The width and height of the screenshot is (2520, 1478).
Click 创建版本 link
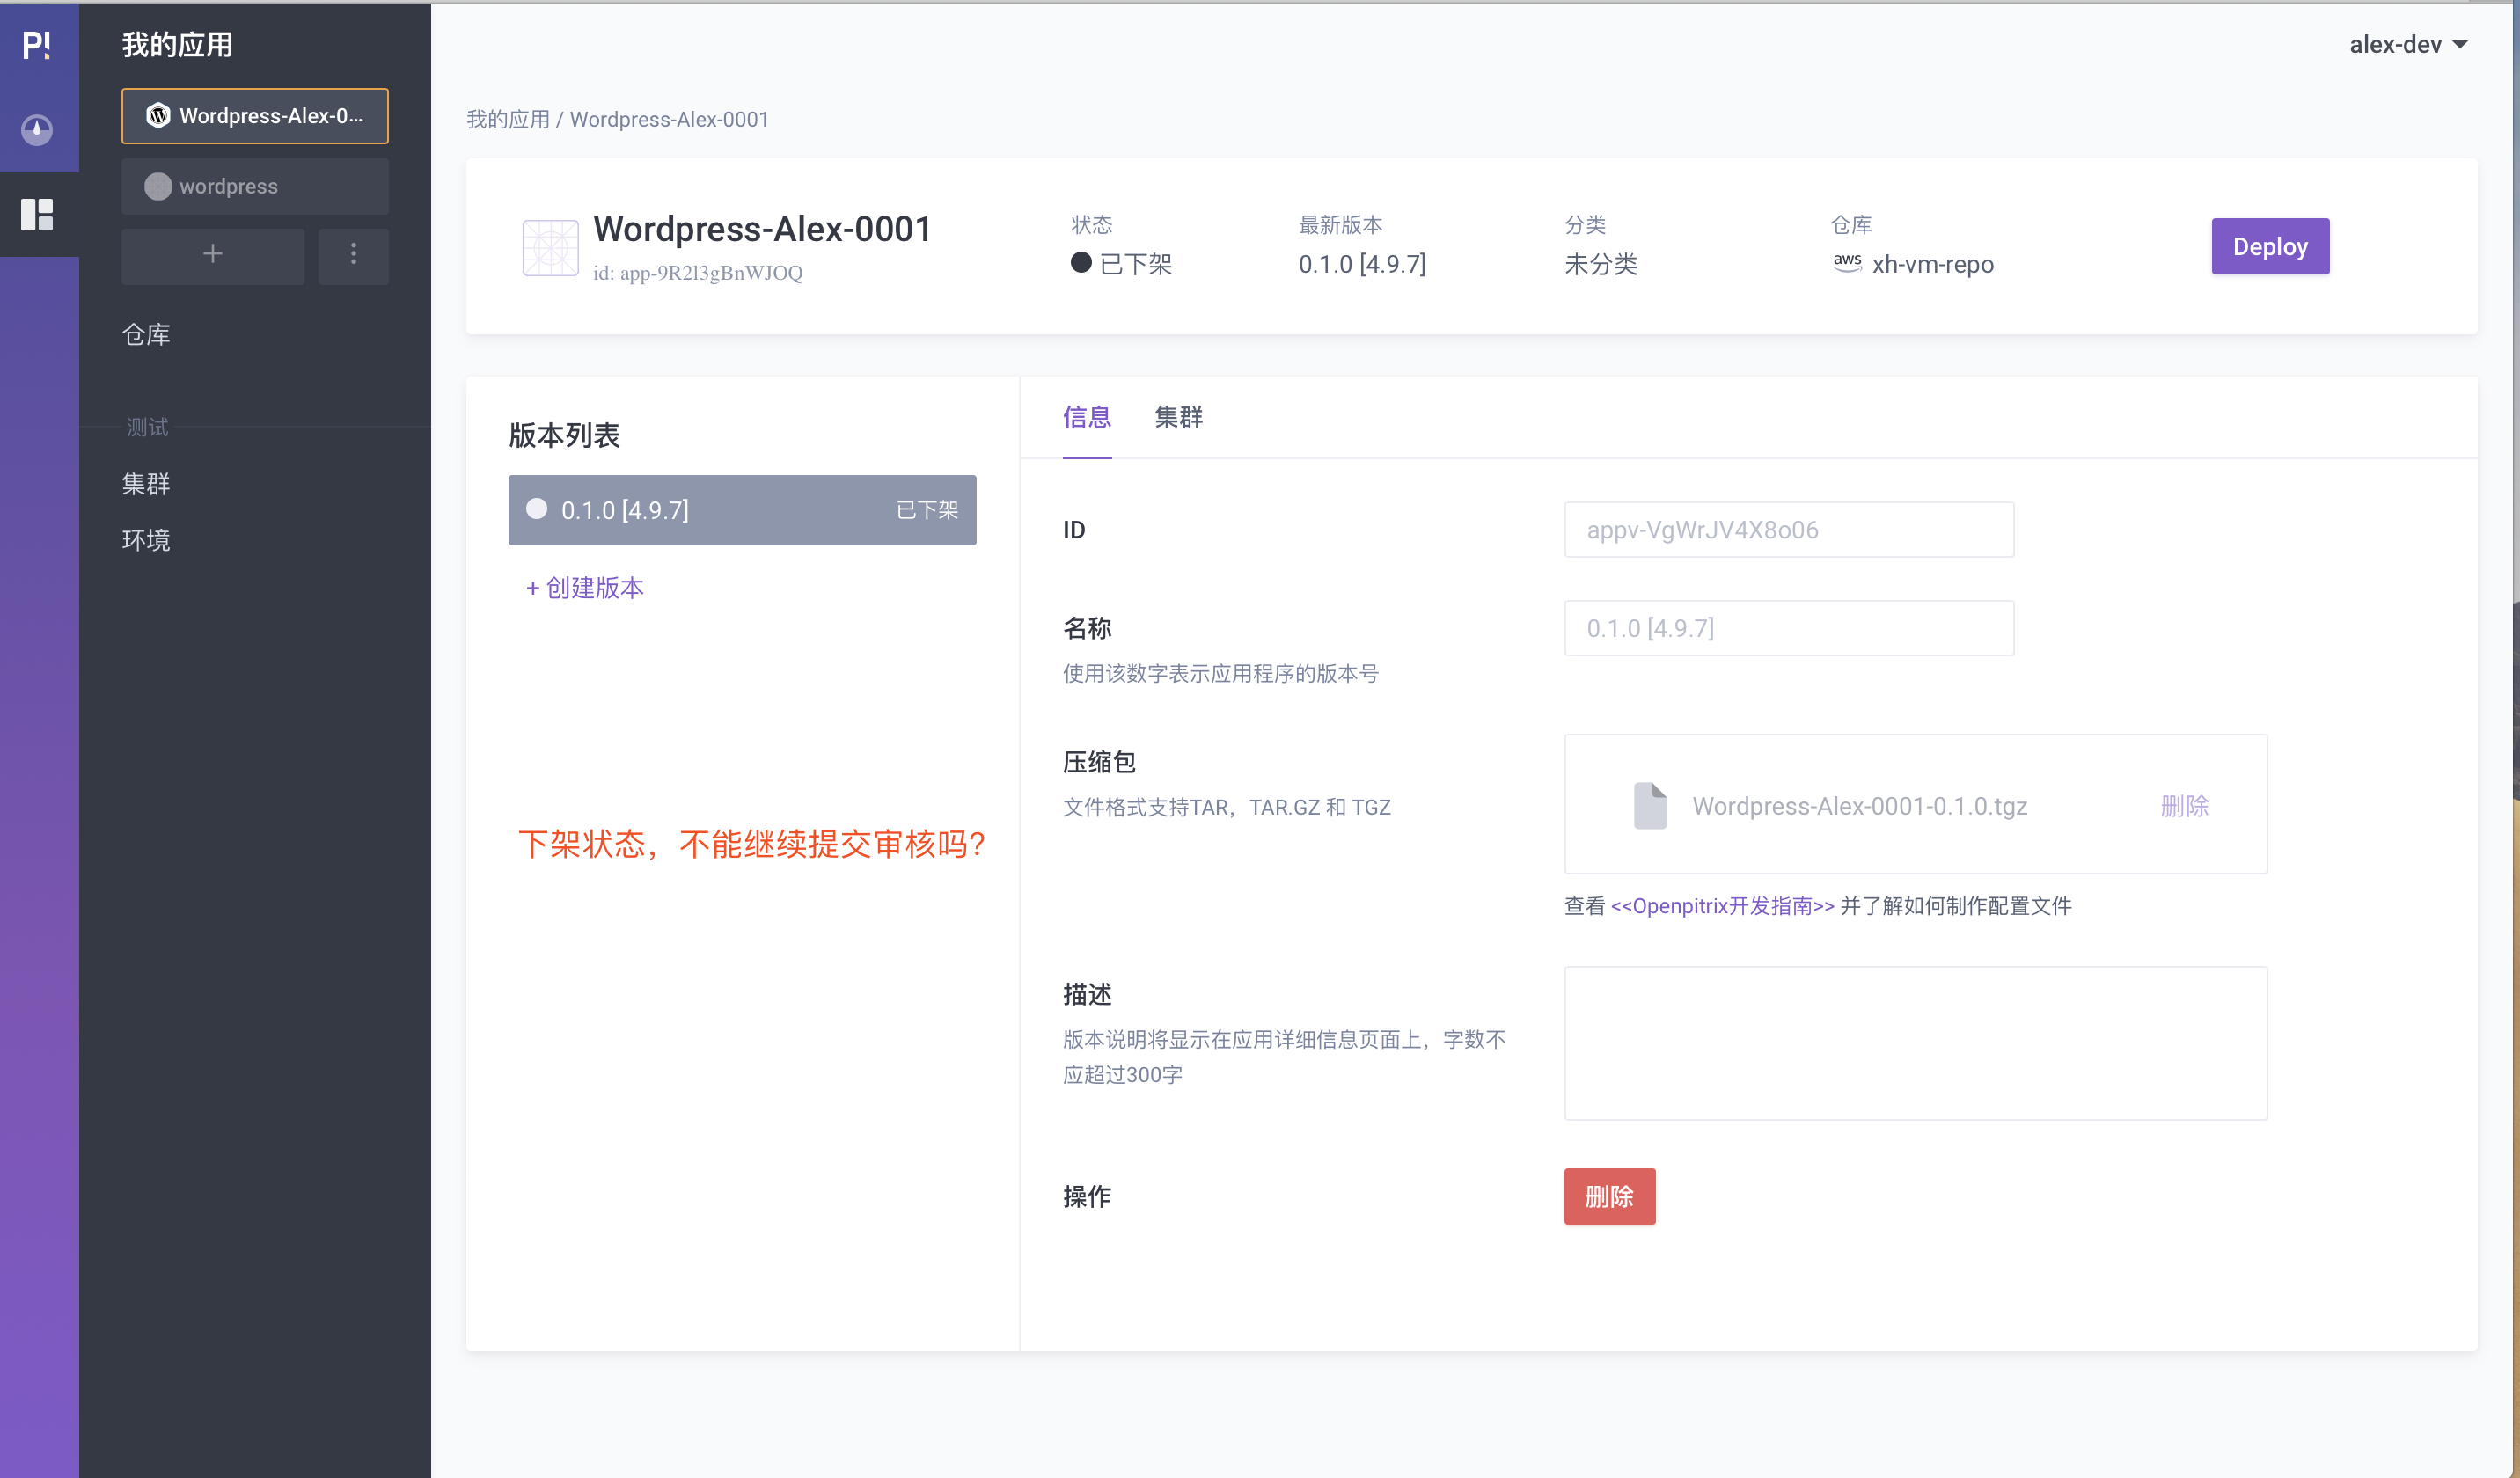pos(585,588)
